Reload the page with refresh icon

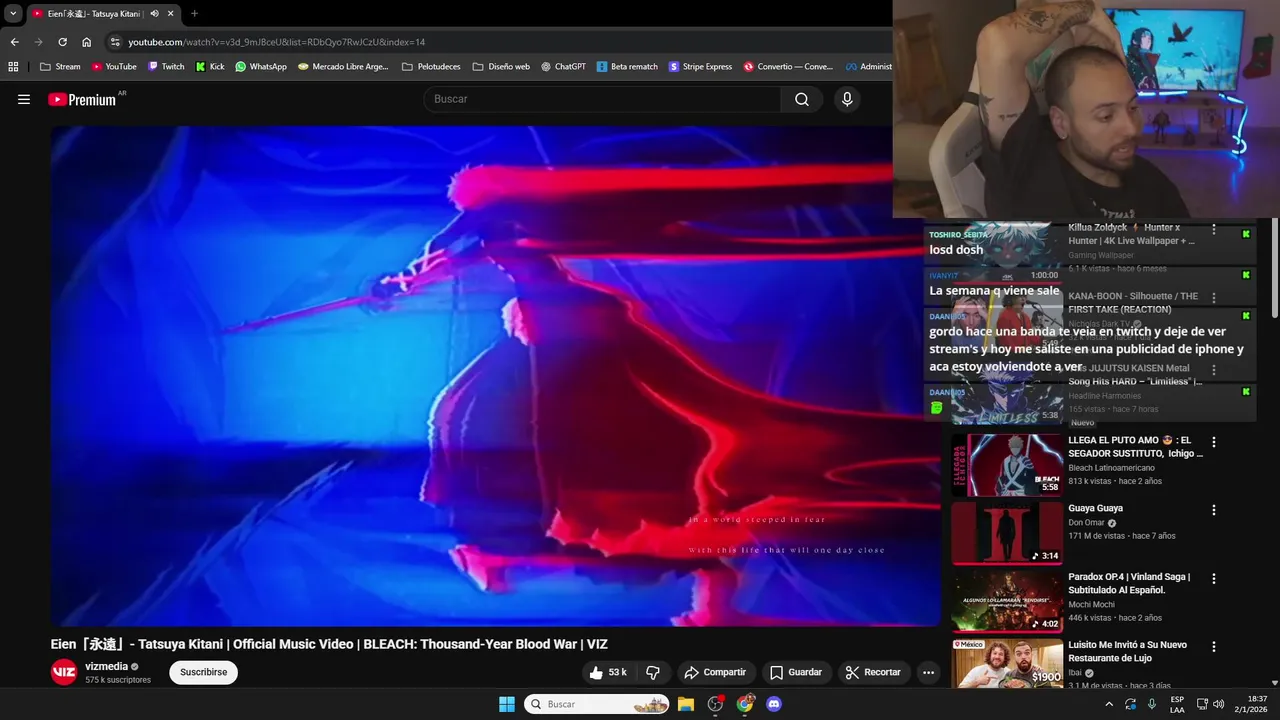[x=62, y=42]
